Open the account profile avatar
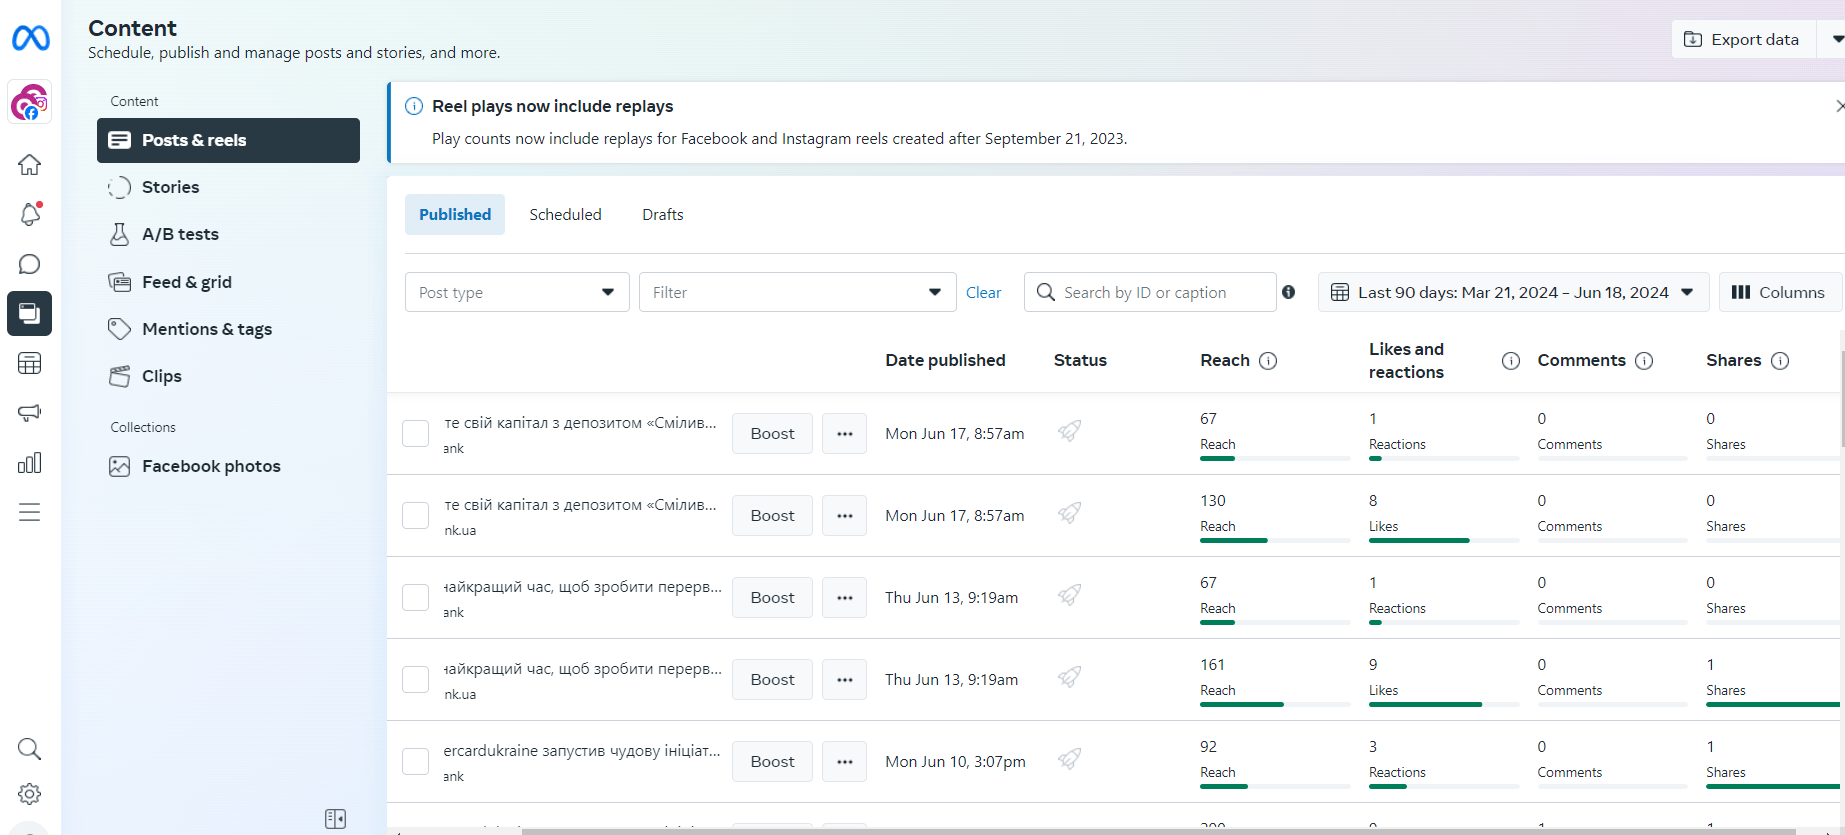The image size is (1845, 835). click(30, 102)
